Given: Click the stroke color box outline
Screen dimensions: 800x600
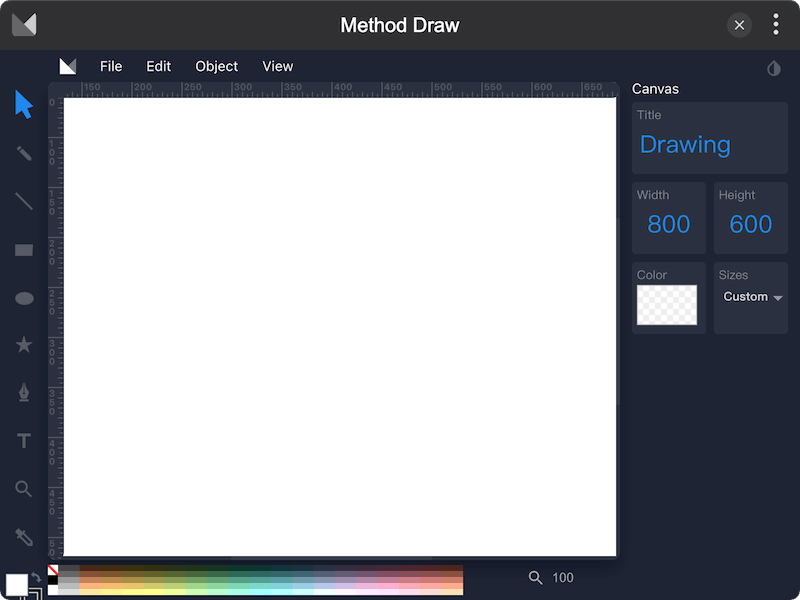Looking at the screenshot, I should tap(37, 594).
